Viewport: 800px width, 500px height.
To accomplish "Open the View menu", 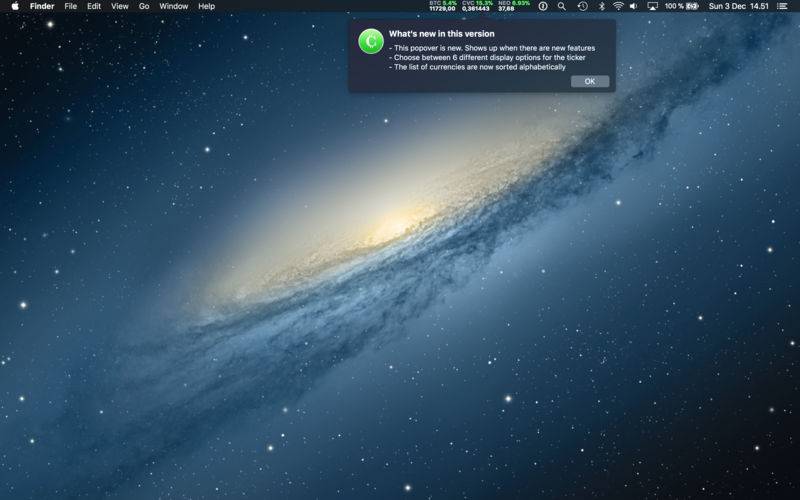I will click(120, 6).
